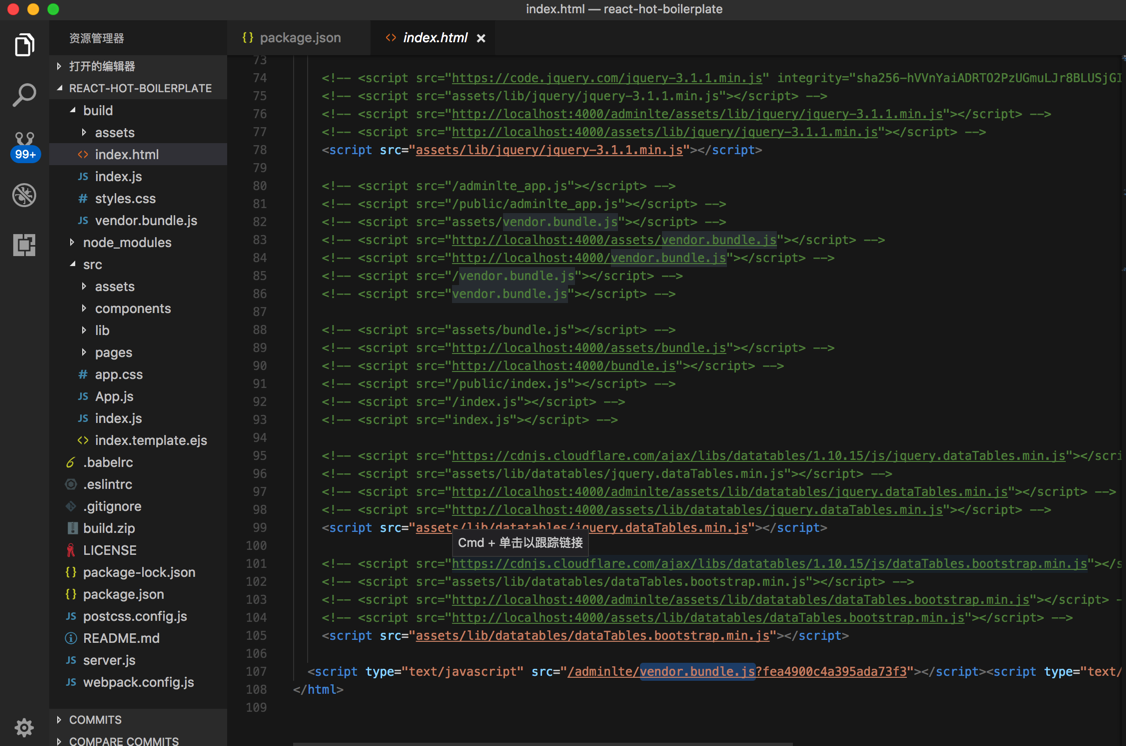Open README.md from the explorer
1126x746 pixels.
click(x=121, y=639)
